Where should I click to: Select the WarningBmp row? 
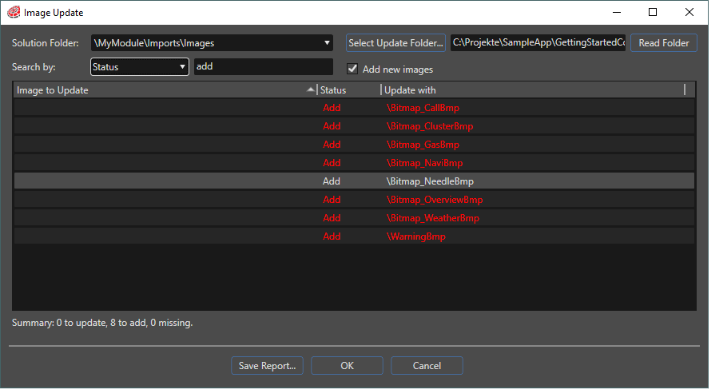354,236
